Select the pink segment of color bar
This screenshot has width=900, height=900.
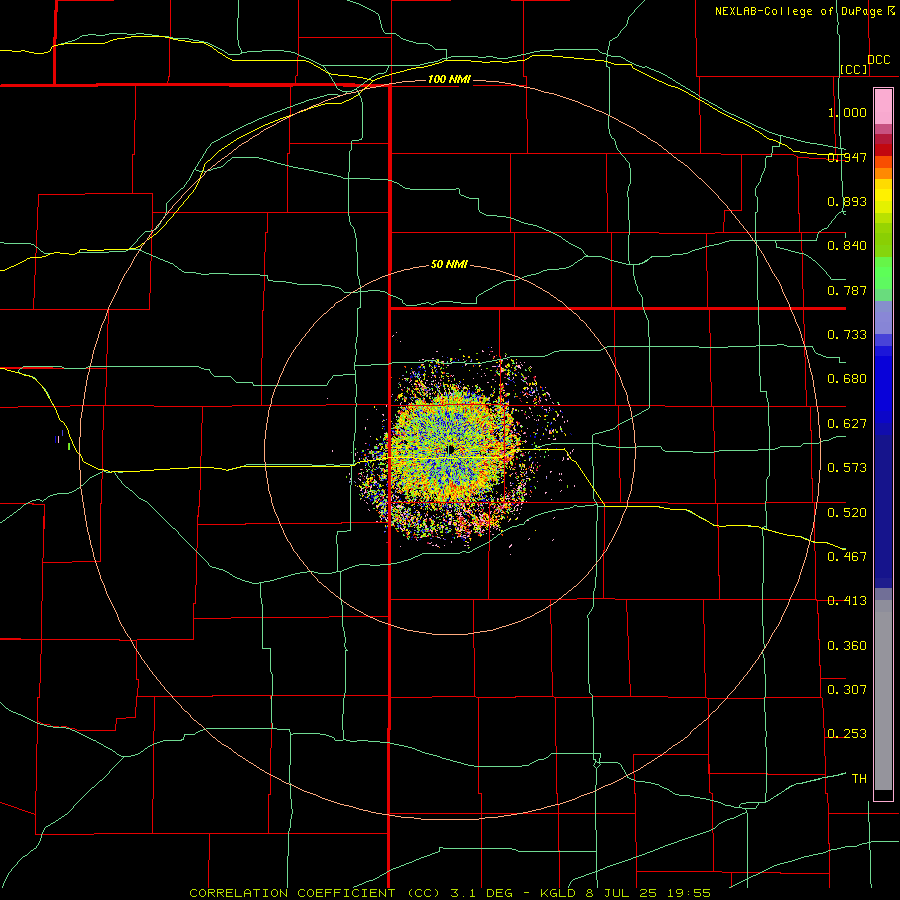883,107
